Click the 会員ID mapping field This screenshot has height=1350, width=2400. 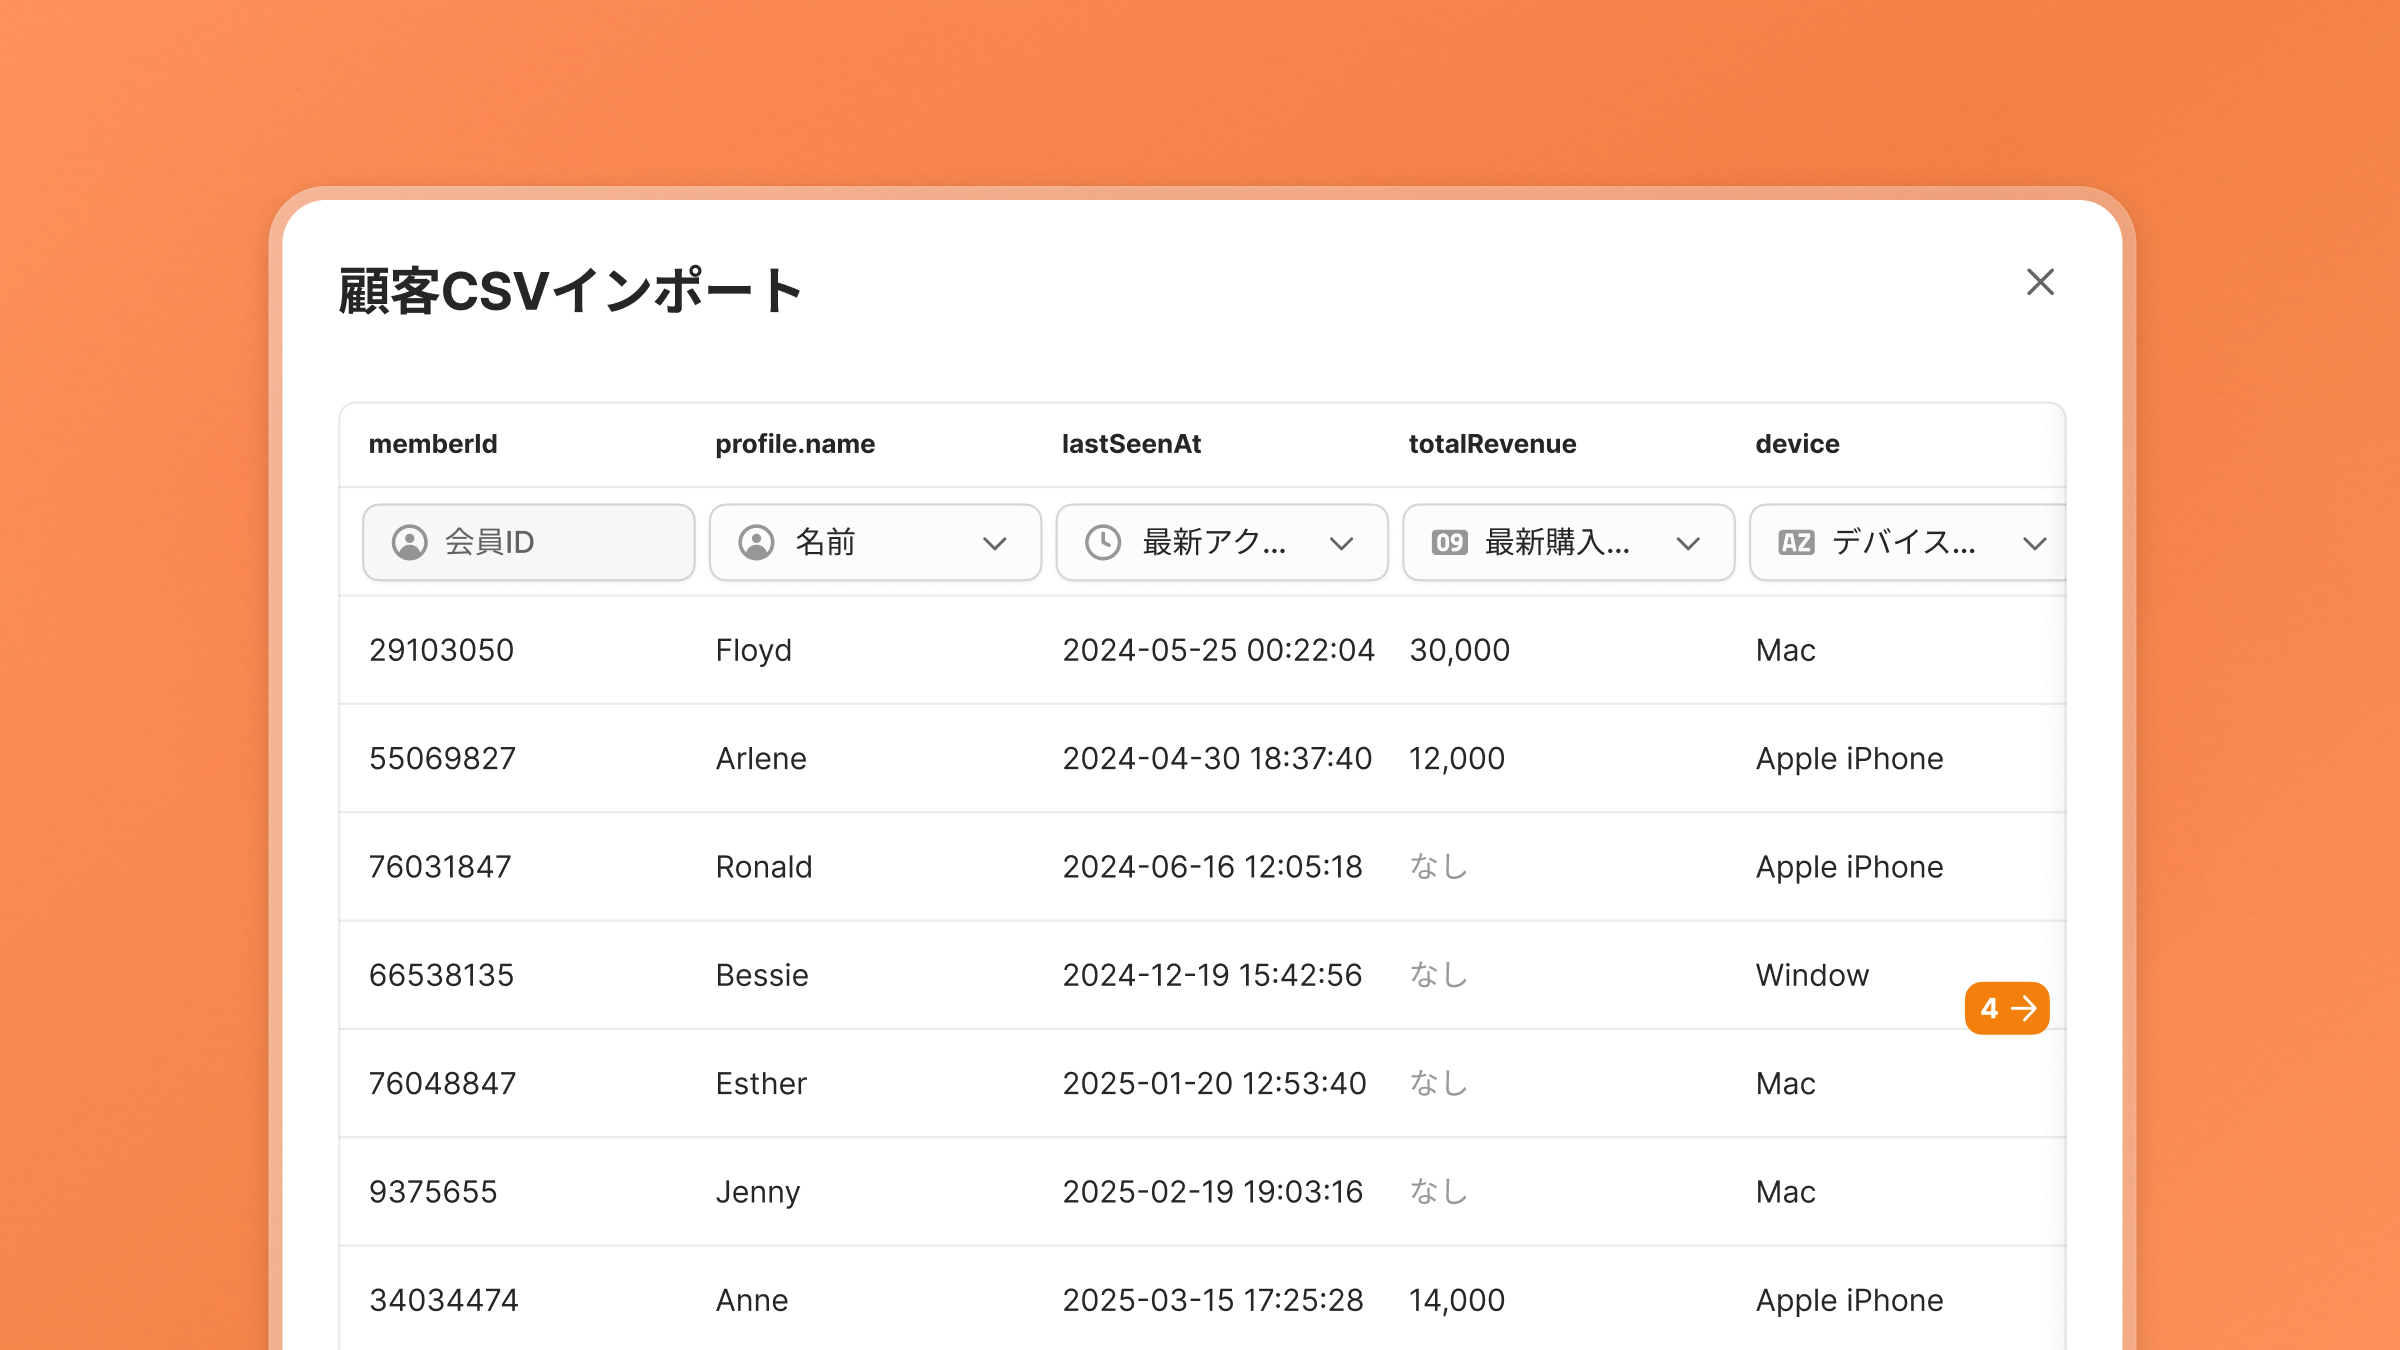point(528,542)
